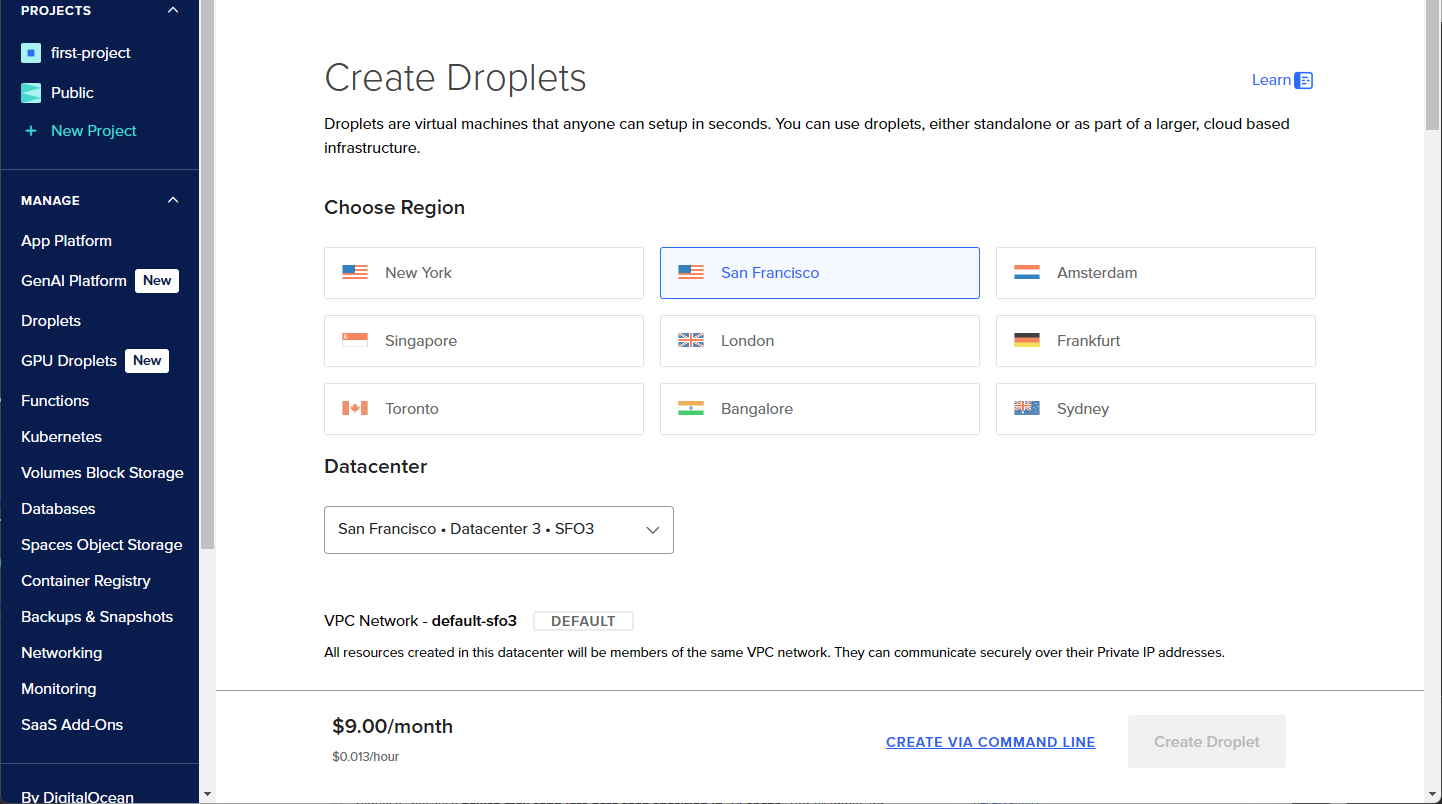Click the Frankfurt Germany flag icon
Image resolution: width=1442 pixels, height=804 pixels.
pyautogui.click(x=1027, y=340)
